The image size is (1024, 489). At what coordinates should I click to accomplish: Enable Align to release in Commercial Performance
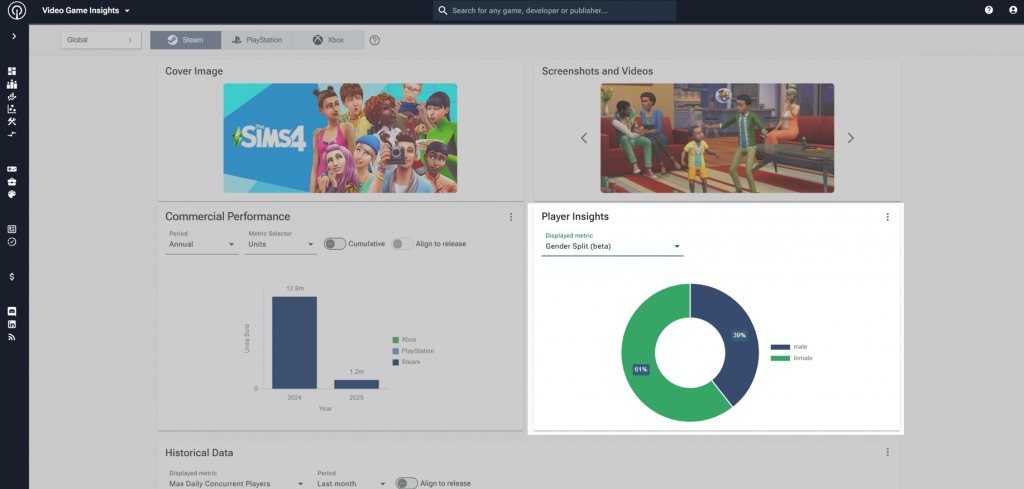[x=402, y=244]
